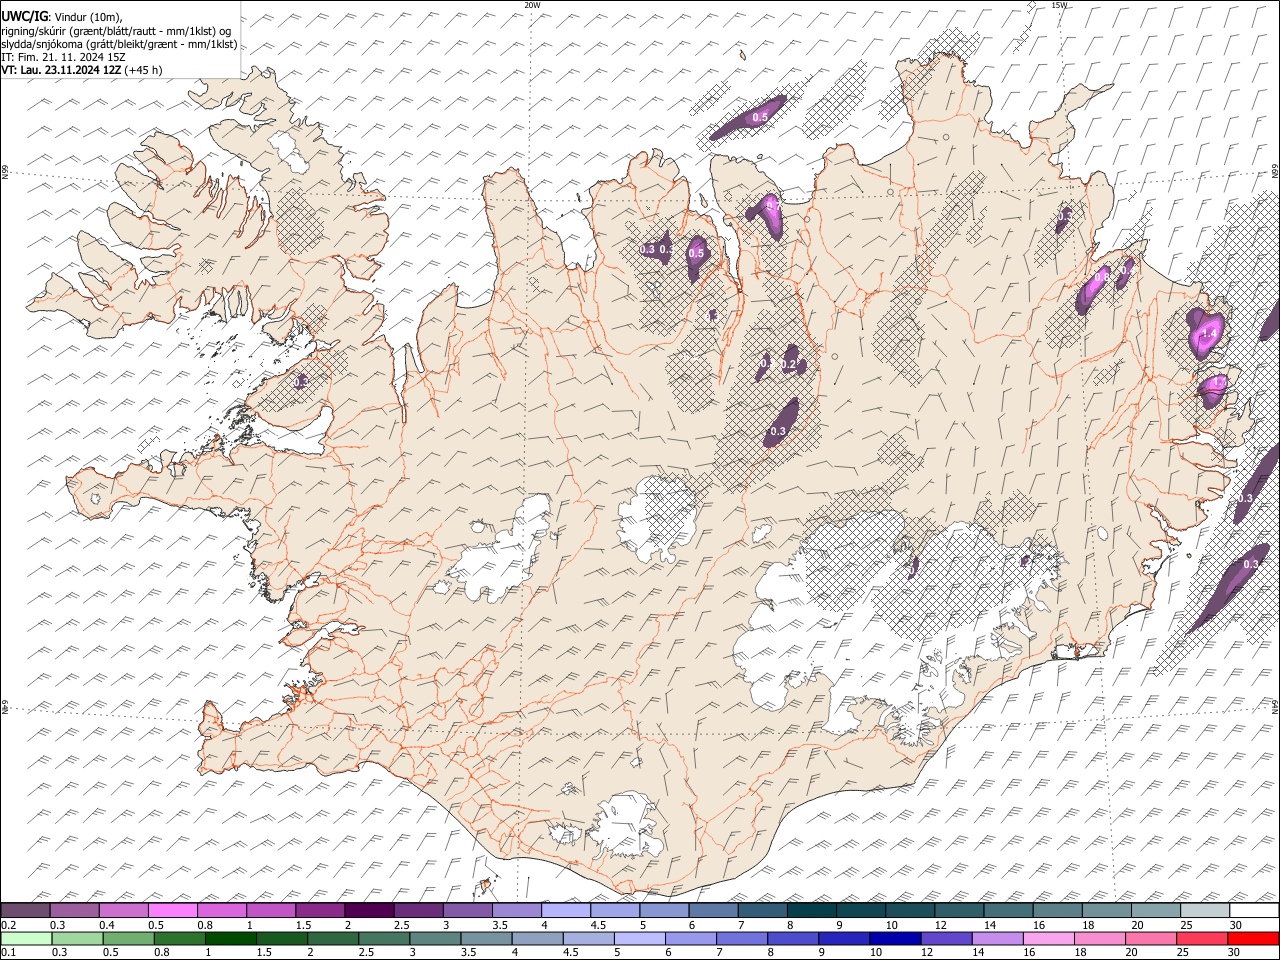The image size is (1280, 960).
Task: Pick darkest purple upper-row swatch between 2 and 2.5
Action: 368,911
